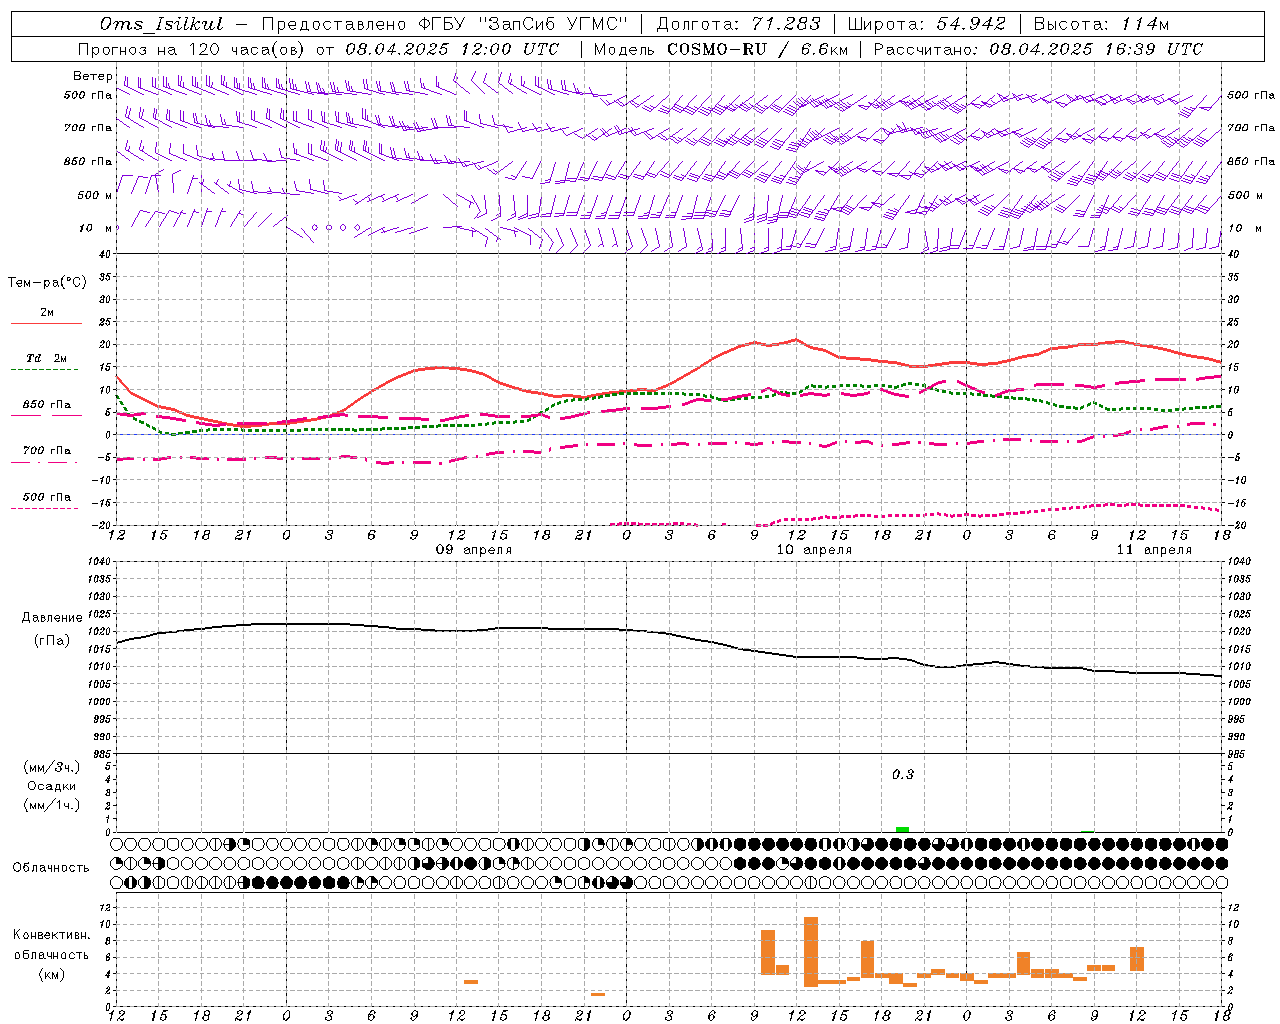
Task: Click the '(мм/1ч.)' precipitation unit label
Action: tap(51, 805)
